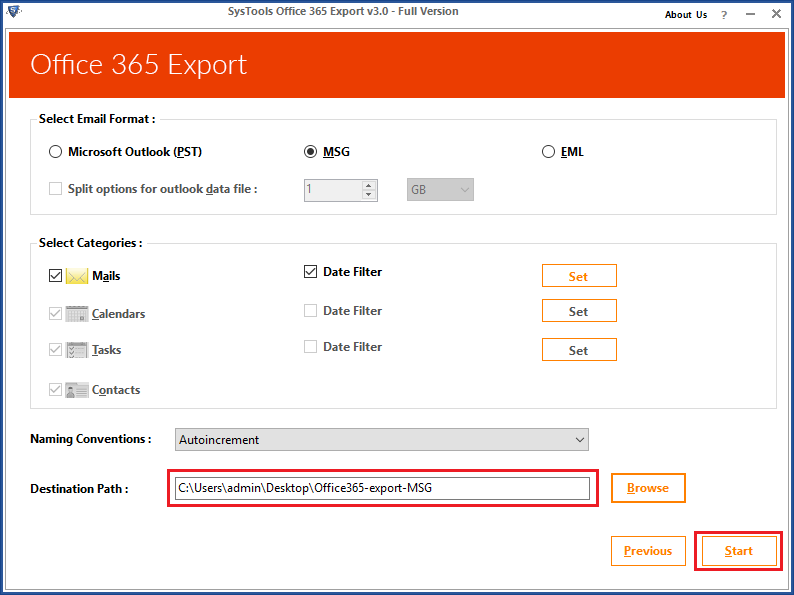Open the GB split size unit dropdown
The width and height of the screenshot is (794, 595).
[440, 190]
